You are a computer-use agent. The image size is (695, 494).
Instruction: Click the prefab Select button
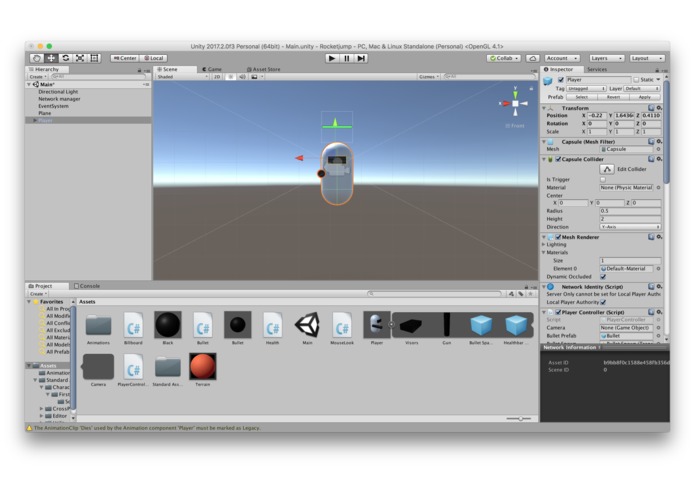tap(582, 97)
